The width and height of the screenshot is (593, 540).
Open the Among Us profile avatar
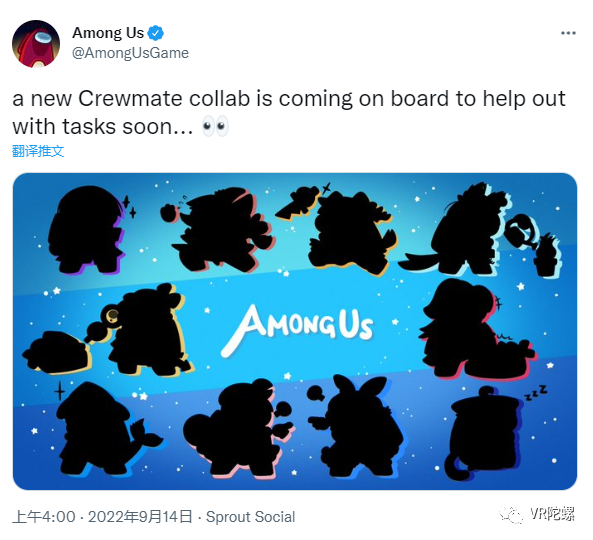point(36,43)
